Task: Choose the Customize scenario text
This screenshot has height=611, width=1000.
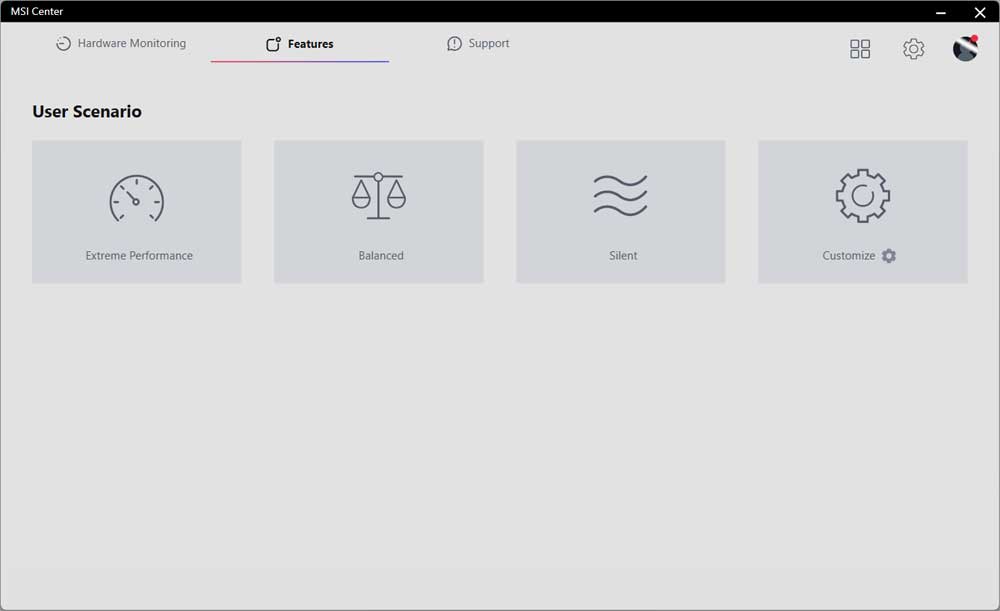Action: pos(848,256)
